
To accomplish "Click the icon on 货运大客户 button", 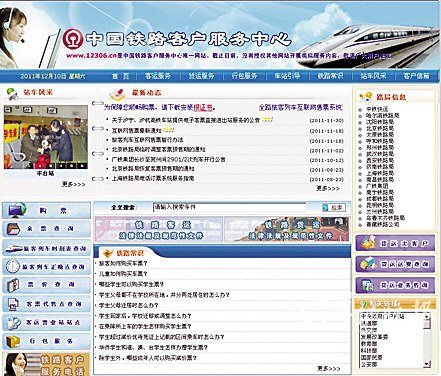I will 369,243.
